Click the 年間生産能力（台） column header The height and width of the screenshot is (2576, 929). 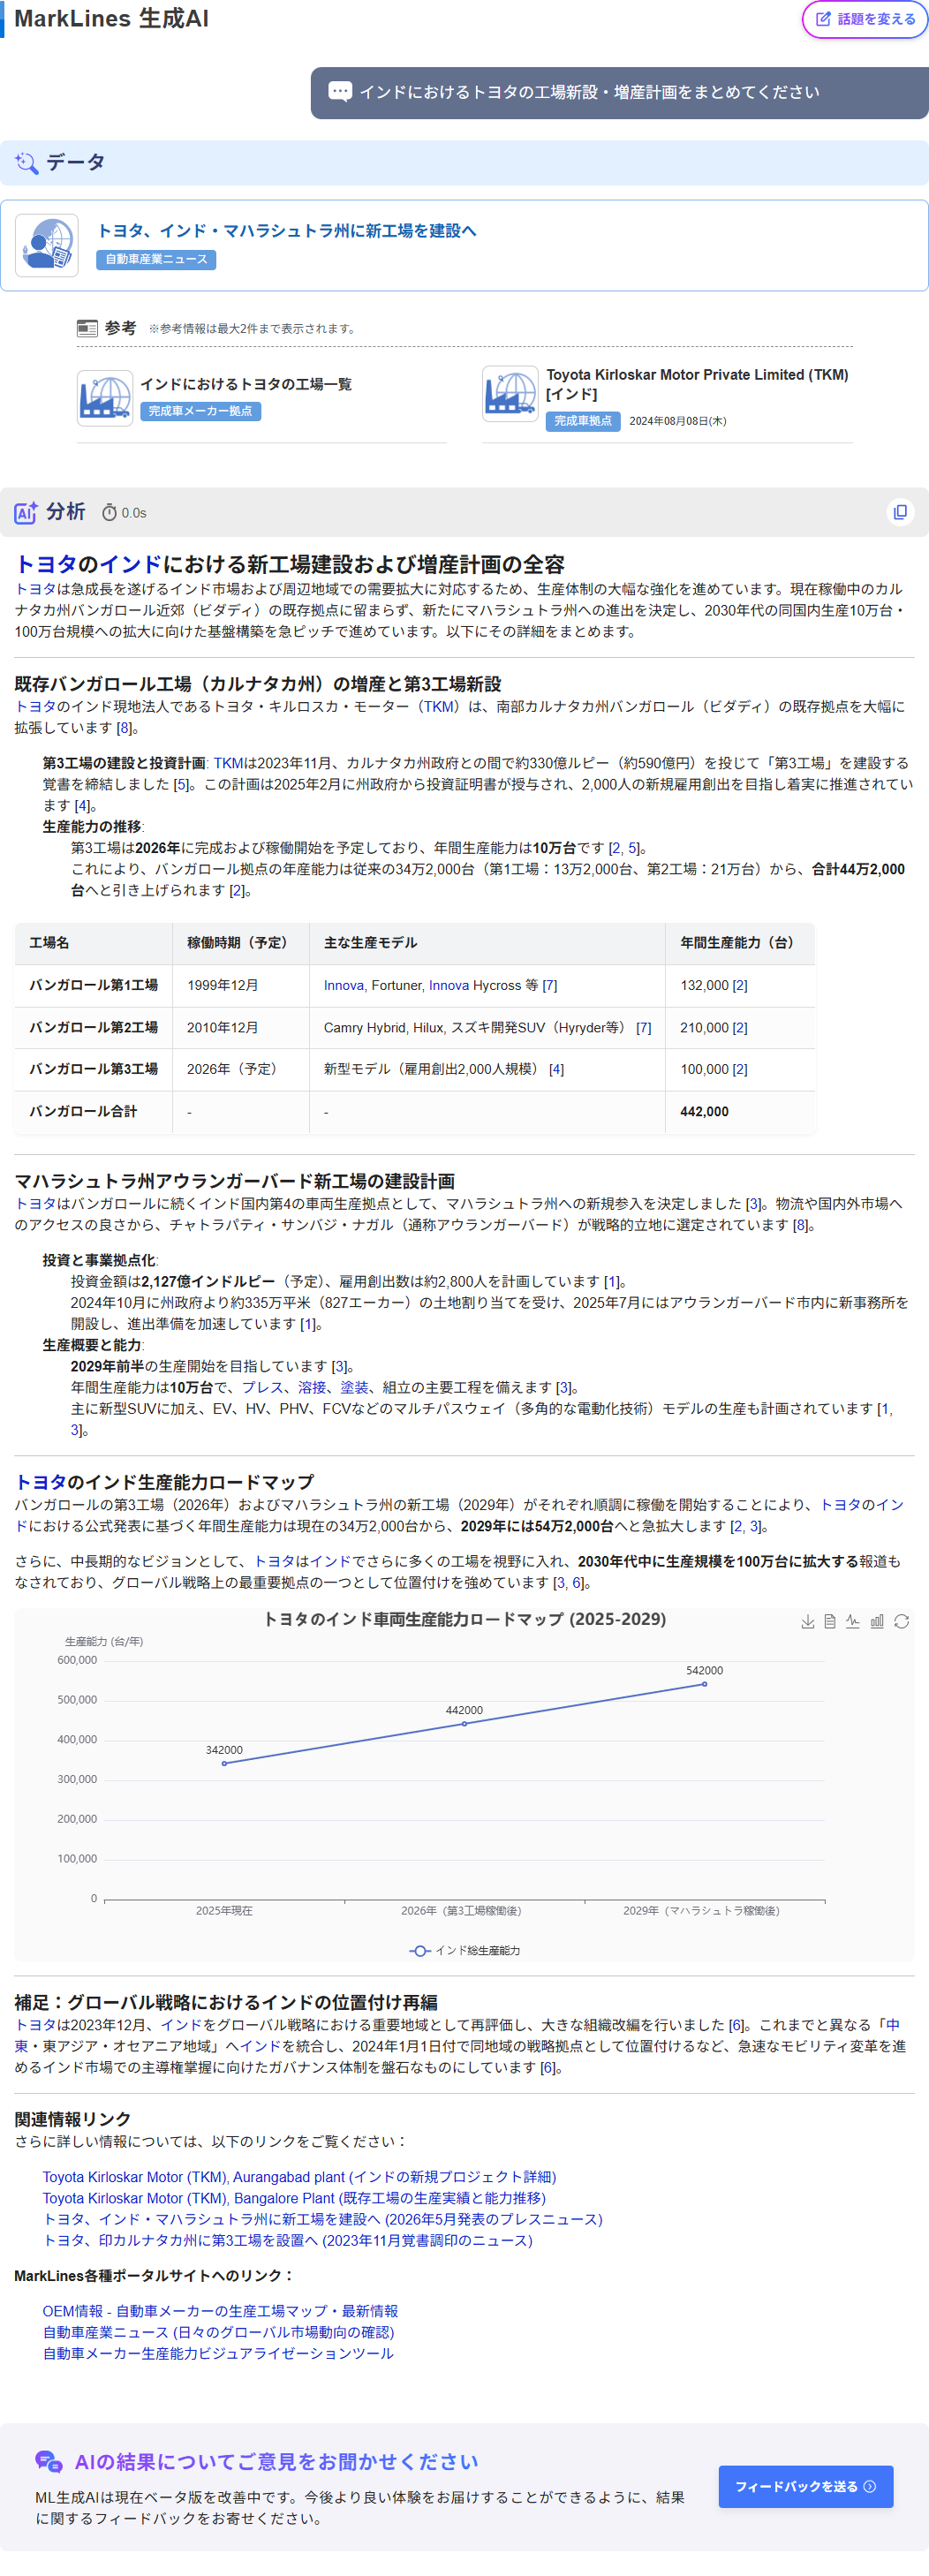[740, 943]
